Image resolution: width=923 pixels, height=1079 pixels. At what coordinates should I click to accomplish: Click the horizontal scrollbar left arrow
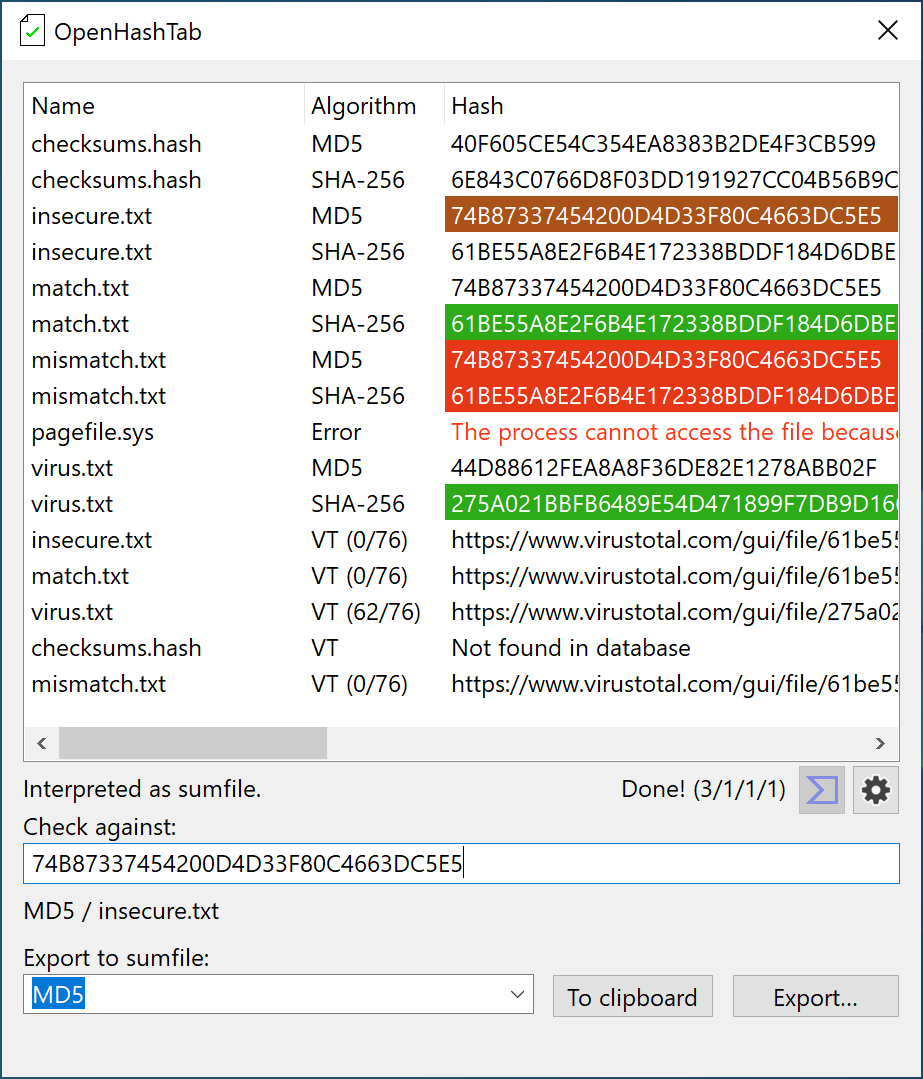coord(41,743)
